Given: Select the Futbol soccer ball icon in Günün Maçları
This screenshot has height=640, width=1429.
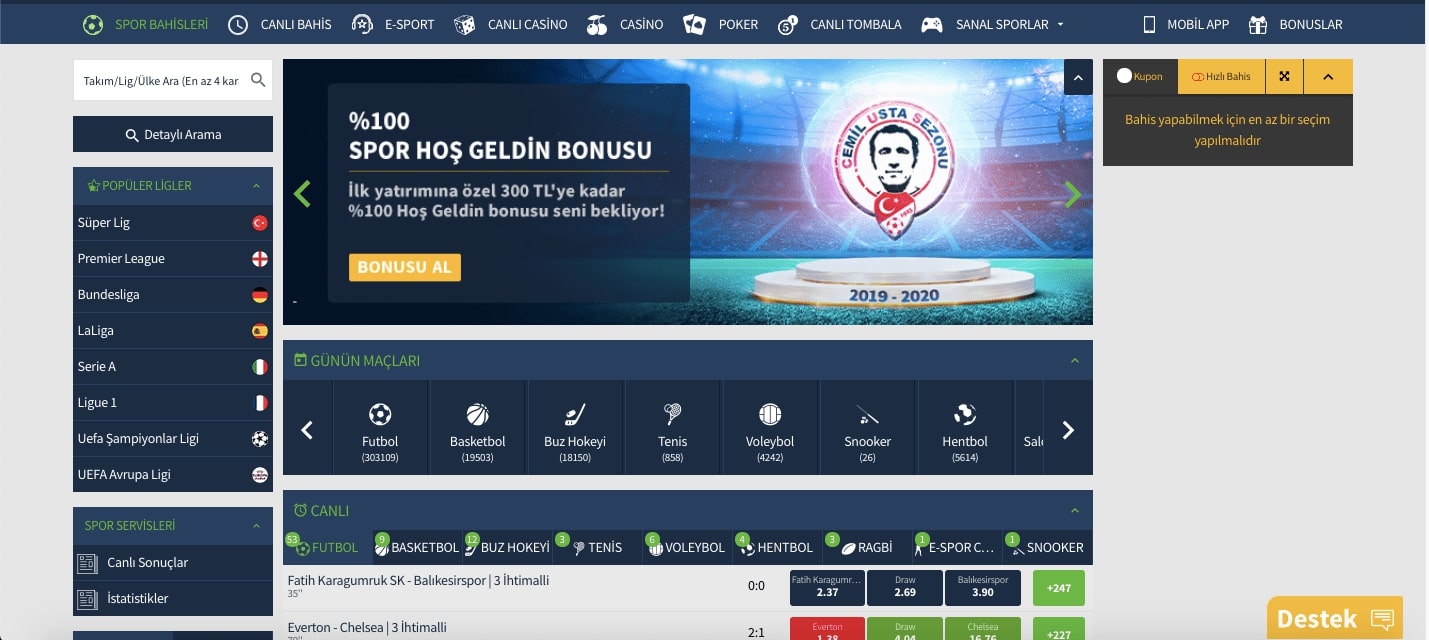Looking at the screenshot, I should tap(380, 414).
